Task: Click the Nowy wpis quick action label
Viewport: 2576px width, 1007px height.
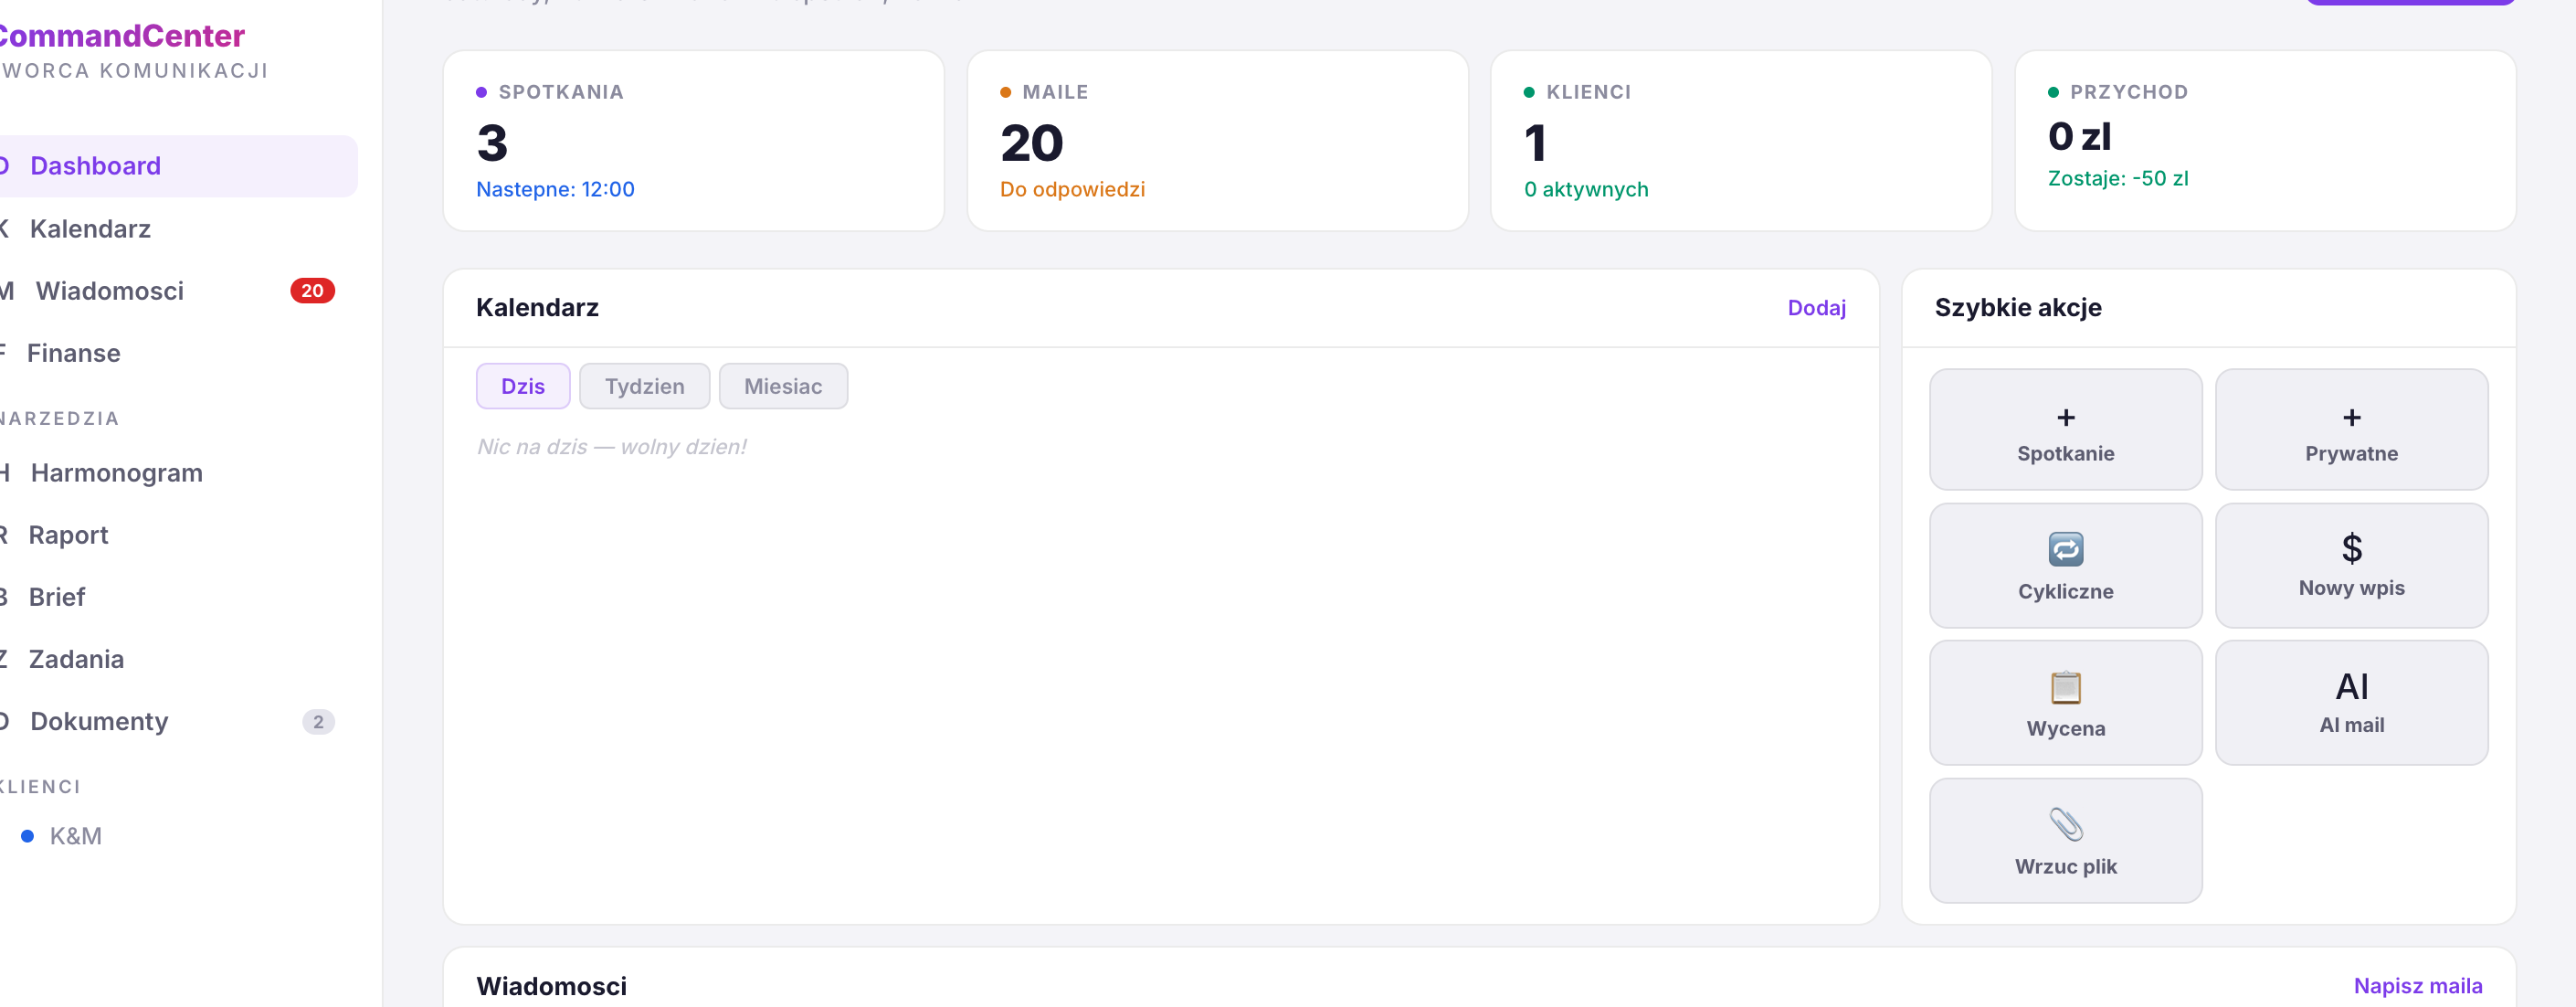Action: pos(2352,588)
